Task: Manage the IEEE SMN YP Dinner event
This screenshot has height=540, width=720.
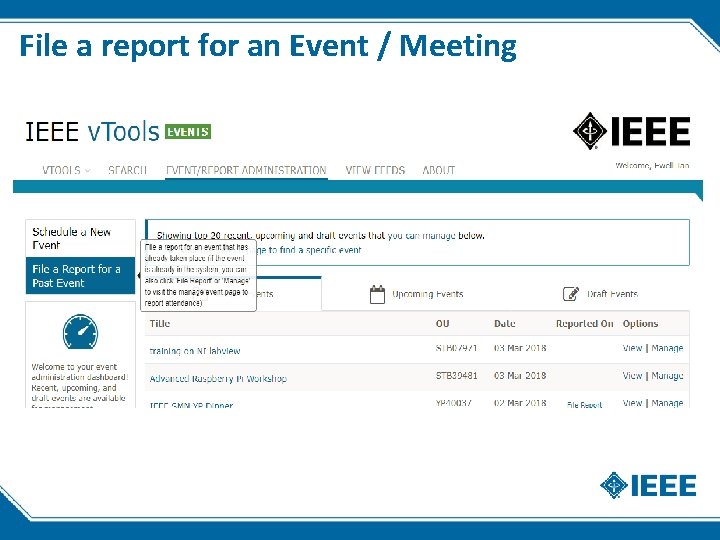Action: pos(667,403)
